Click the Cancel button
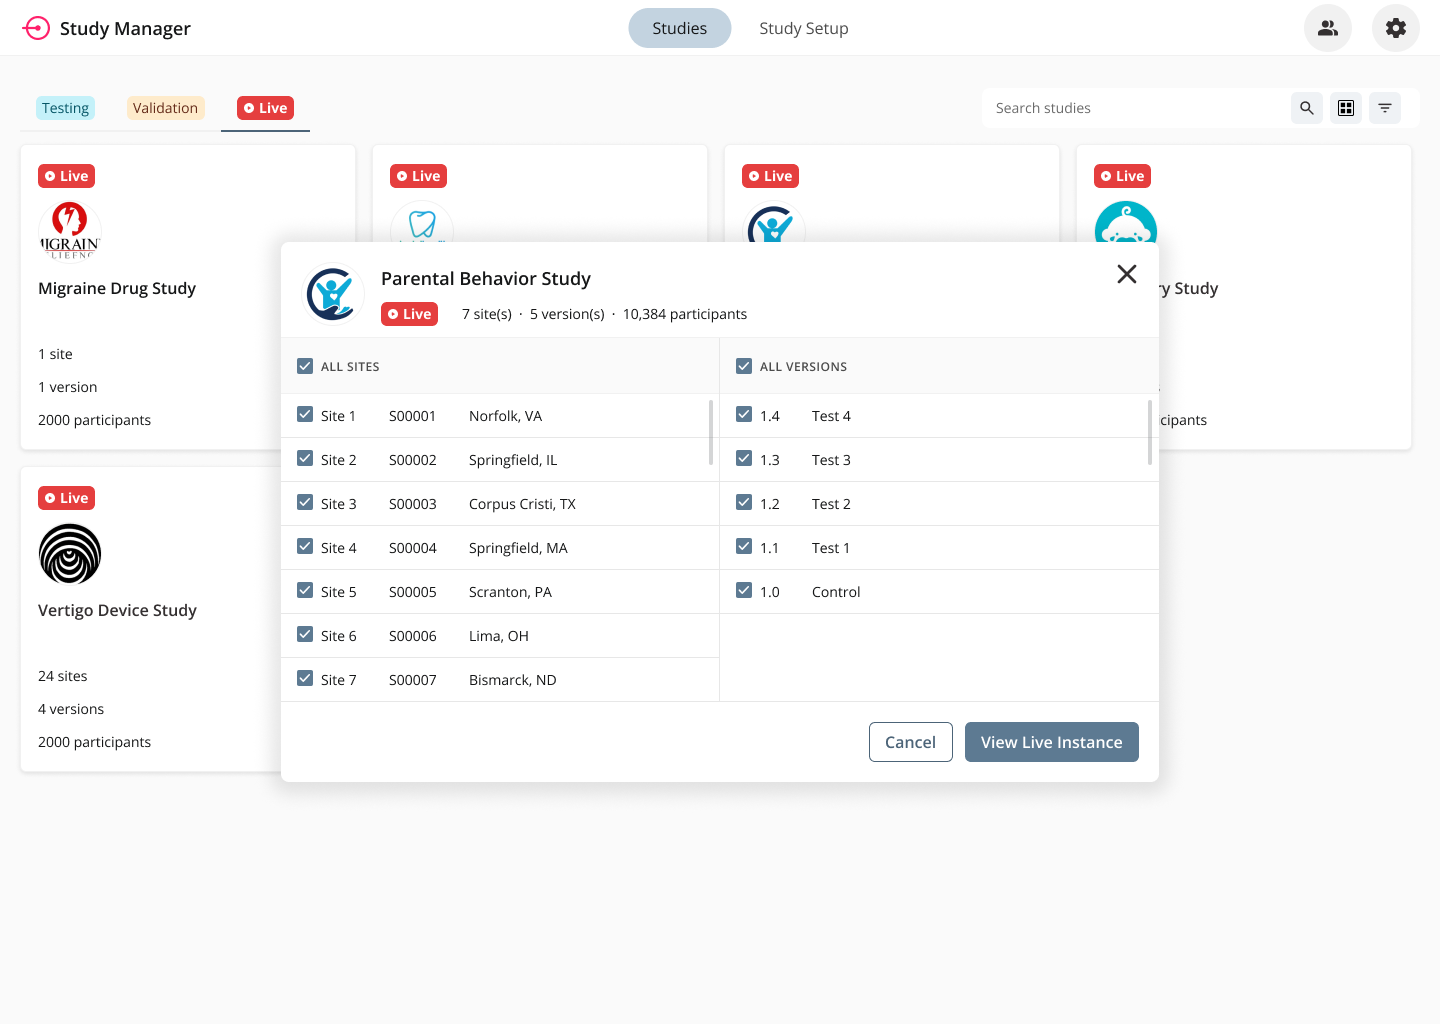This screenshot has height=1024, width=1440. 910,742
